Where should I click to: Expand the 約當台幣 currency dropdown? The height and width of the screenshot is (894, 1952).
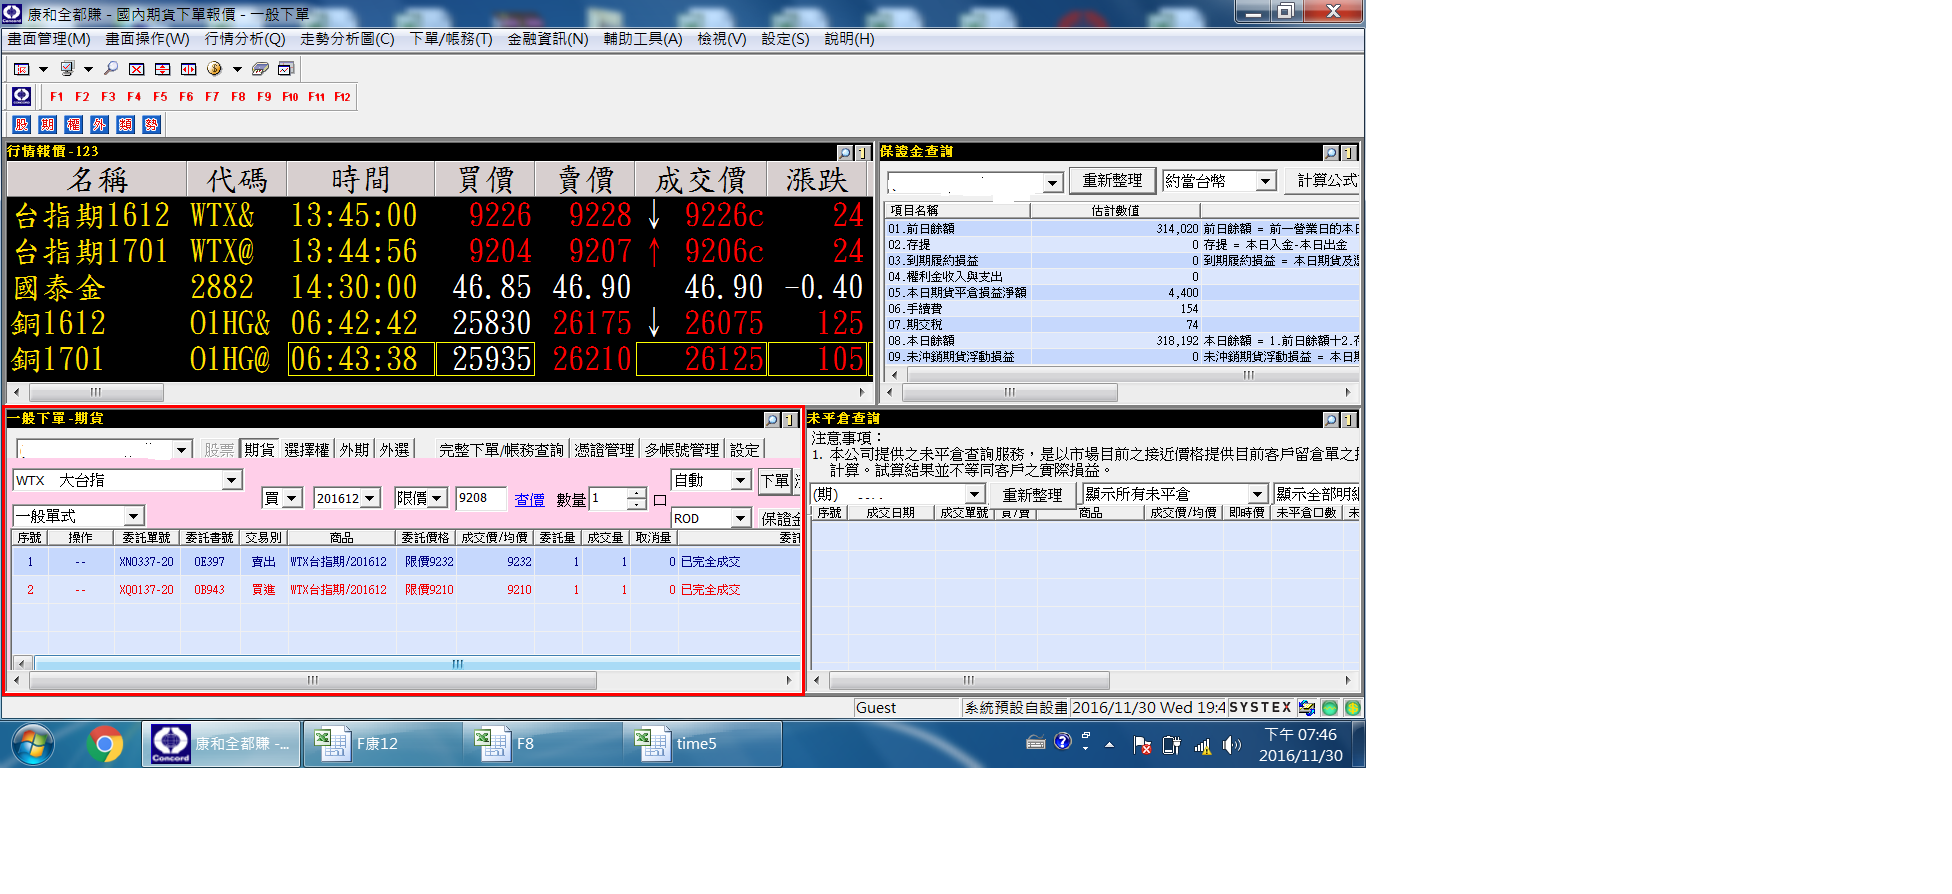[x=1266, y=181]
